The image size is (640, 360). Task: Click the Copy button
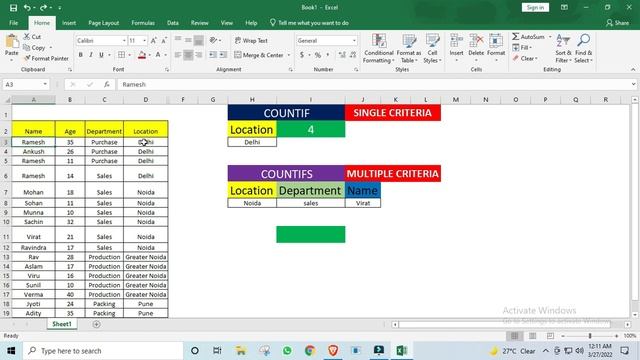point(35,47)
